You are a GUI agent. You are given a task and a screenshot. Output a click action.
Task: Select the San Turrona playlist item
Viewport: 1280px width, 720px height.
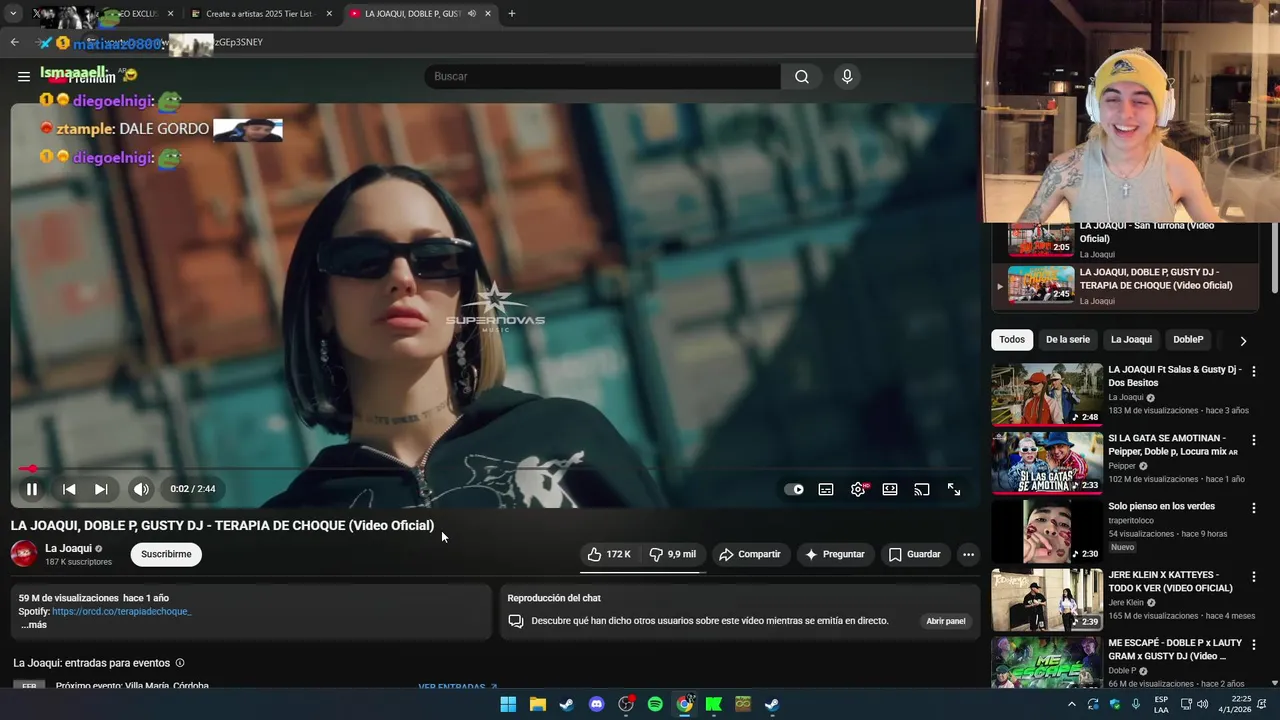pyautogui.click(x=1125, y=240)
